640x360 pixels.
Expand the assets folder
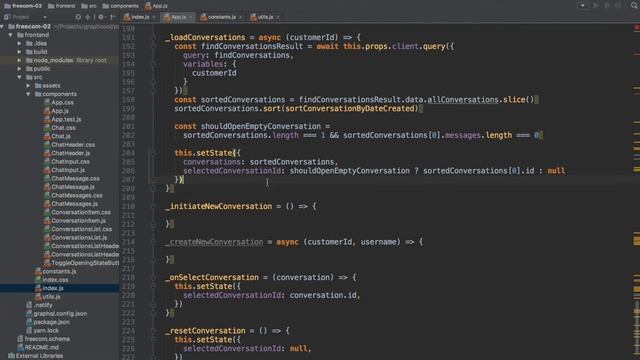28,86
